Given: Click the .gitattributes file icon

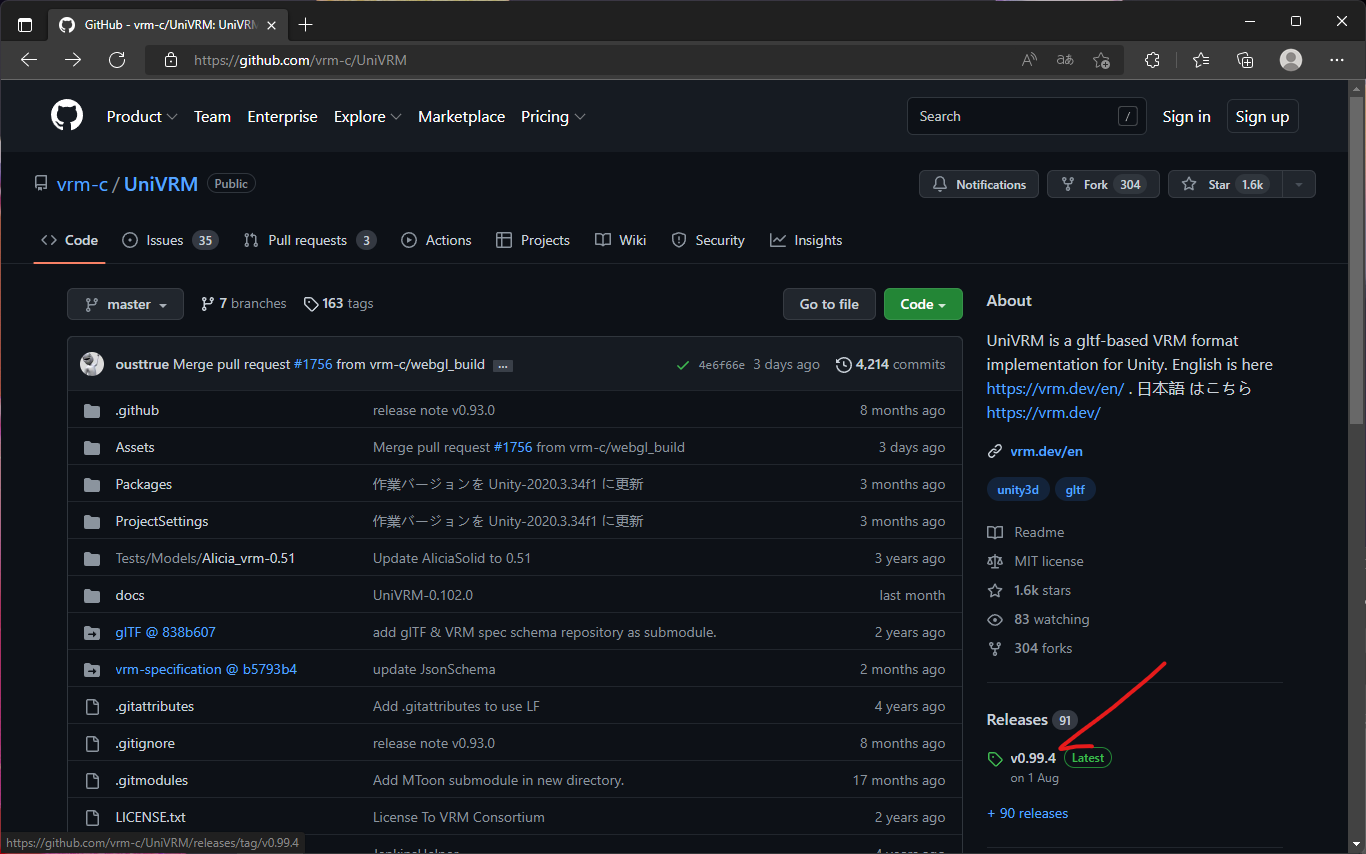Looking at the screenshot, I should [92, 706].
